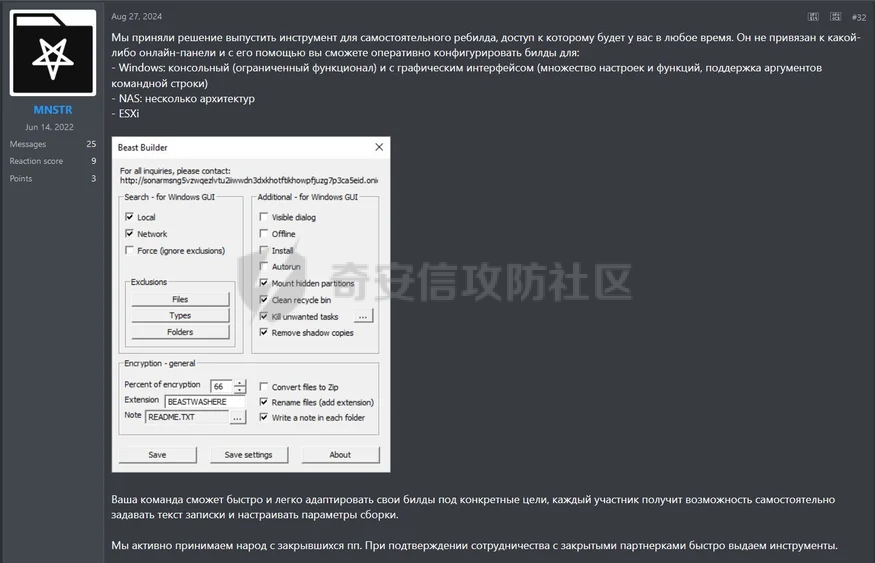Enable the Visible dialog checkbox
Screen dimensions: 875x563
click(264, 217)
